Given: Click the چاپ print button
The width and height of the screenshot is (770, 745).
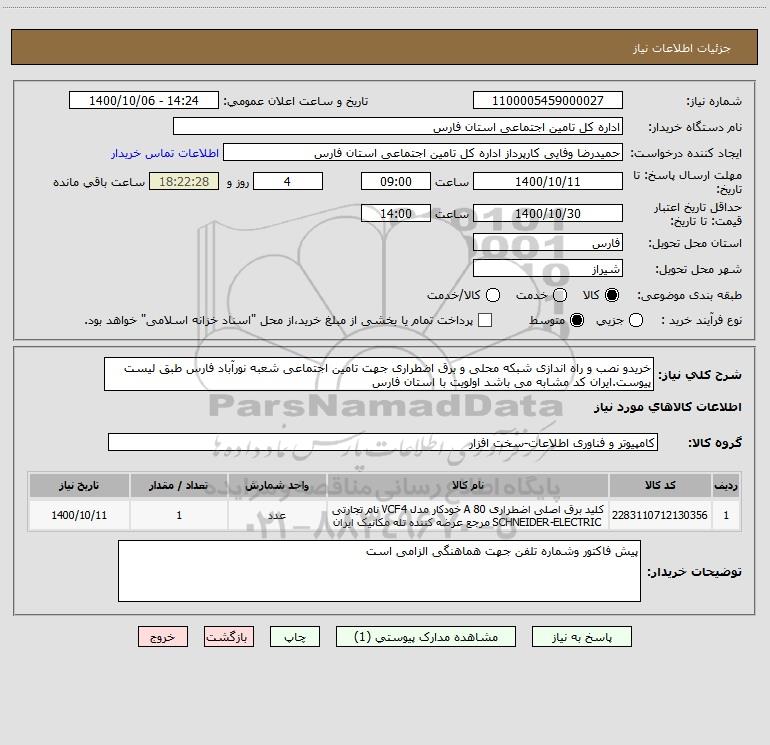Looking at the screenshot, I should pyautogui.click(x=295, y=637).
